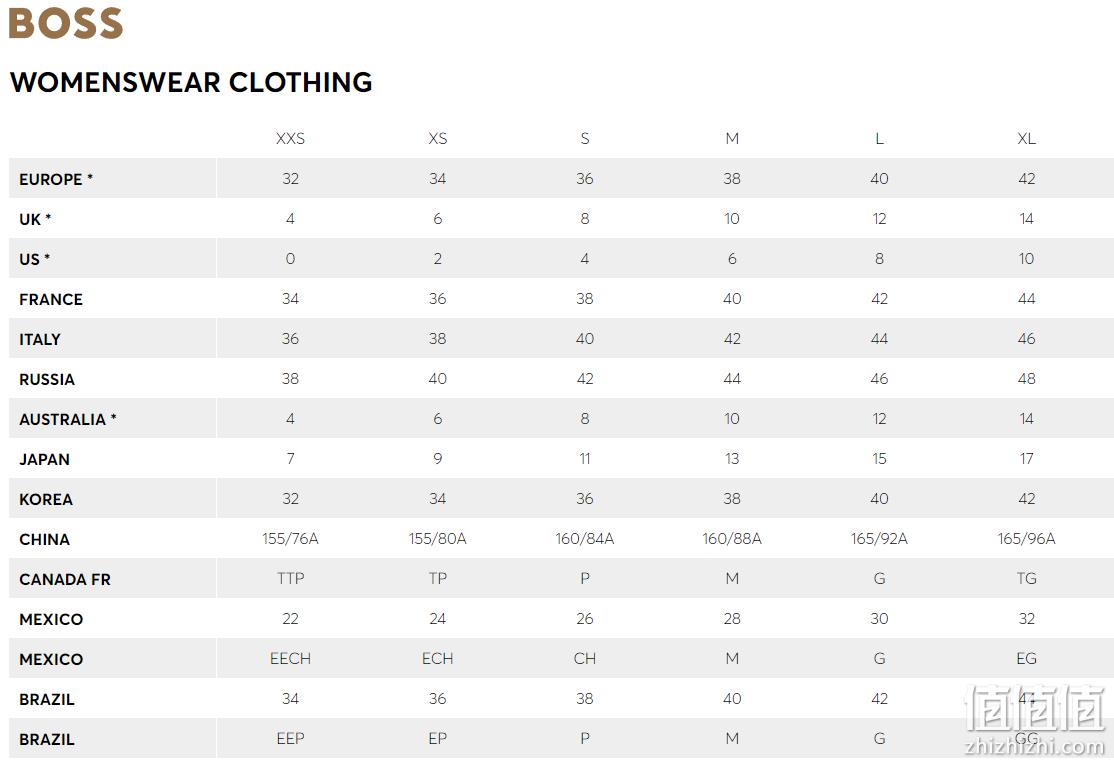The image size is (1114, 764).
Task: Click the EUROPE row label
Action: [56, 179]
